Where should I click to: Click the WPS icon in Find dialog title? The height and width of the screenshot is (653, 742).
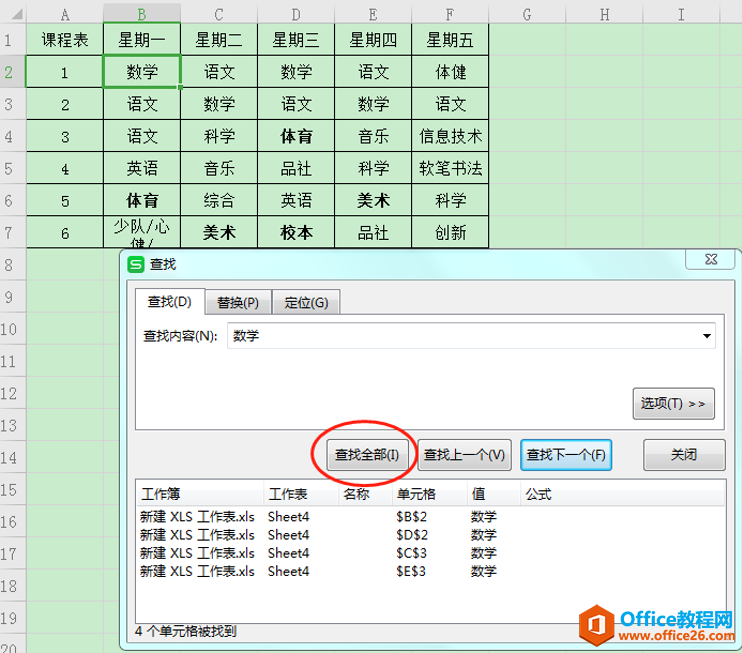click(x=136, y=265)
